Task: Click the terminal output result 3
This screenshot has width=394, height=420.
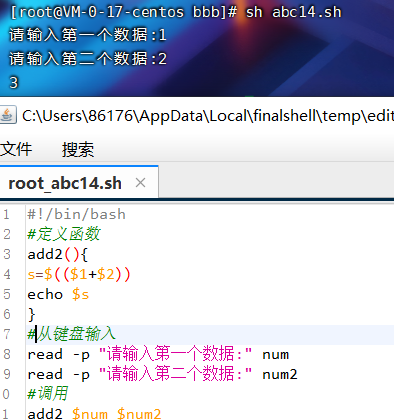Action: (x=13, y=82)
